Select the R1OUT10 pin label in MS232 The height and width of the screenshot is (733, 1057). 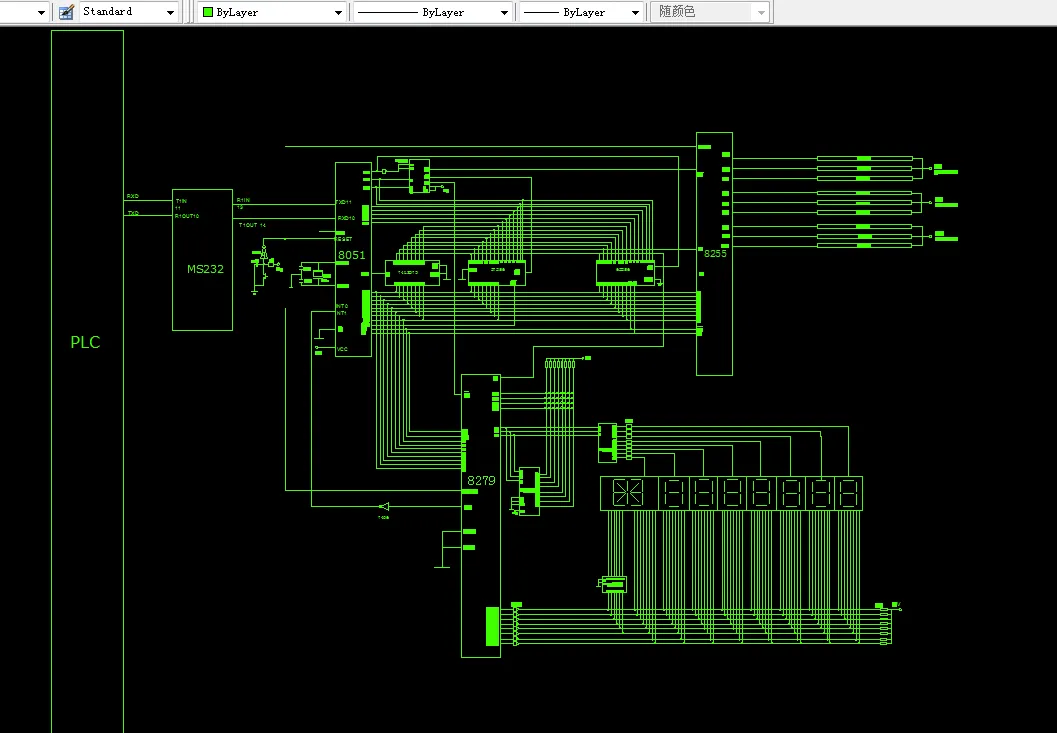coord(187,216)
